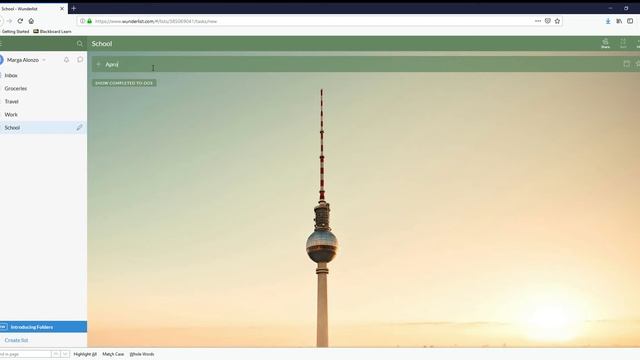Toggle browser sidebar view icon
Screen dimensions: 640x360
click(630, 21)
